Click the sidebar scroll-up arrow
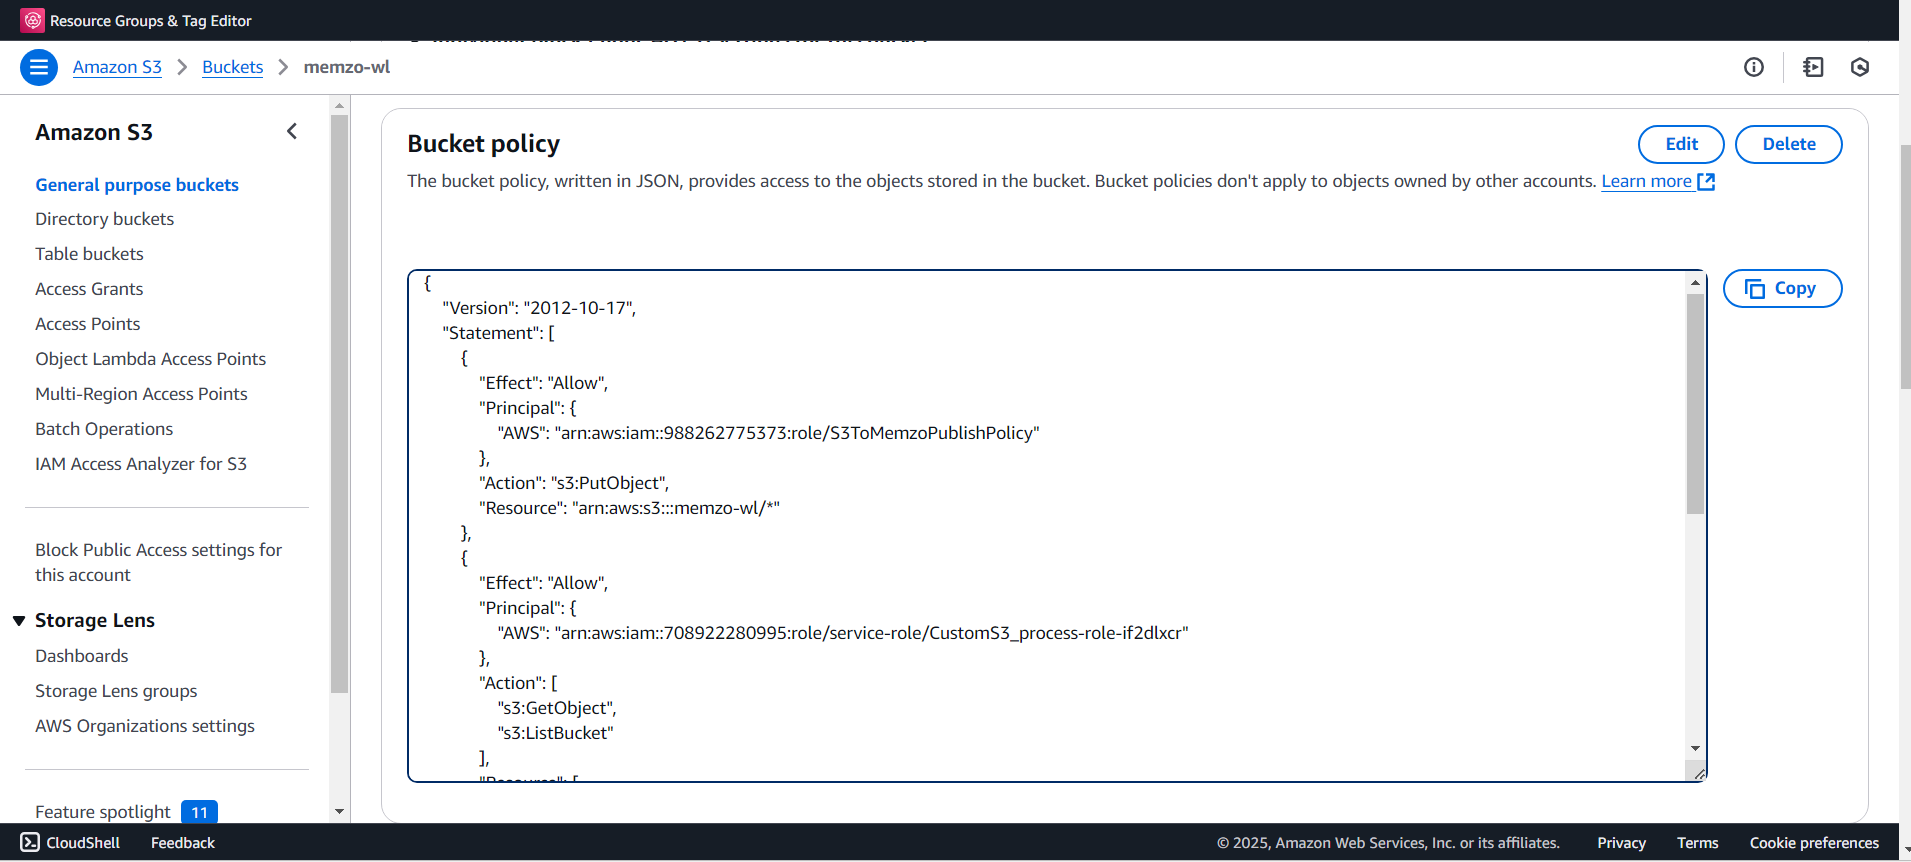 click(x=339, y=105)
